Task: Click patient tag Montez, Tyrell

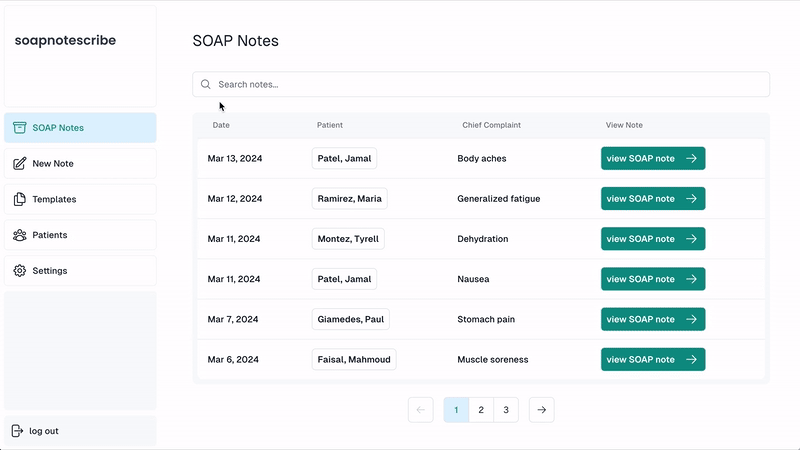Action: click(348, 239)
